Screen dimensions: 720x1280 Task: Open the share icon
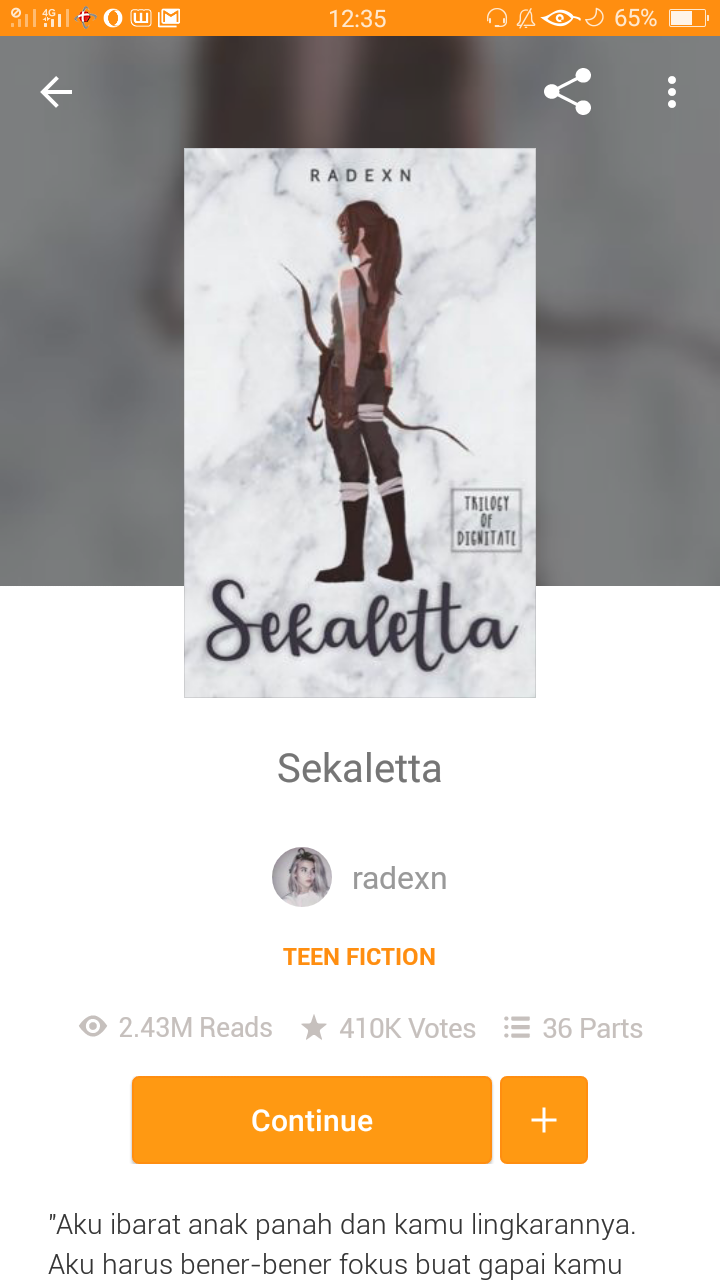point(567,92)
